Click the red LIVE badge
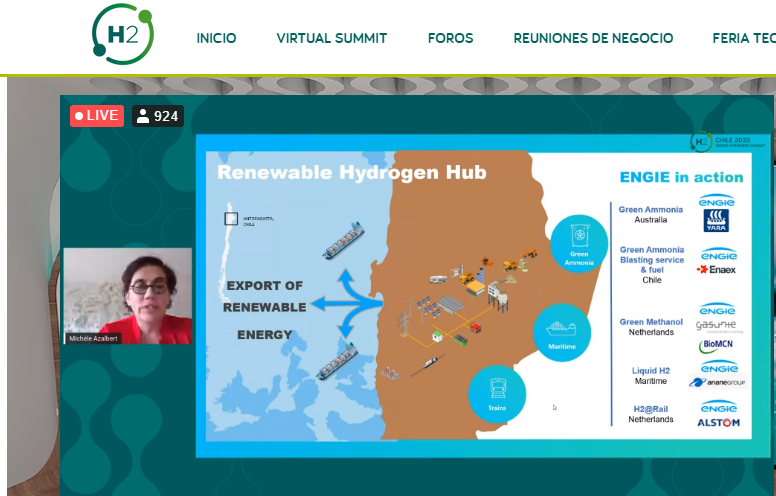776x496 pixels. pyautogui.click(x=96, y=116)
